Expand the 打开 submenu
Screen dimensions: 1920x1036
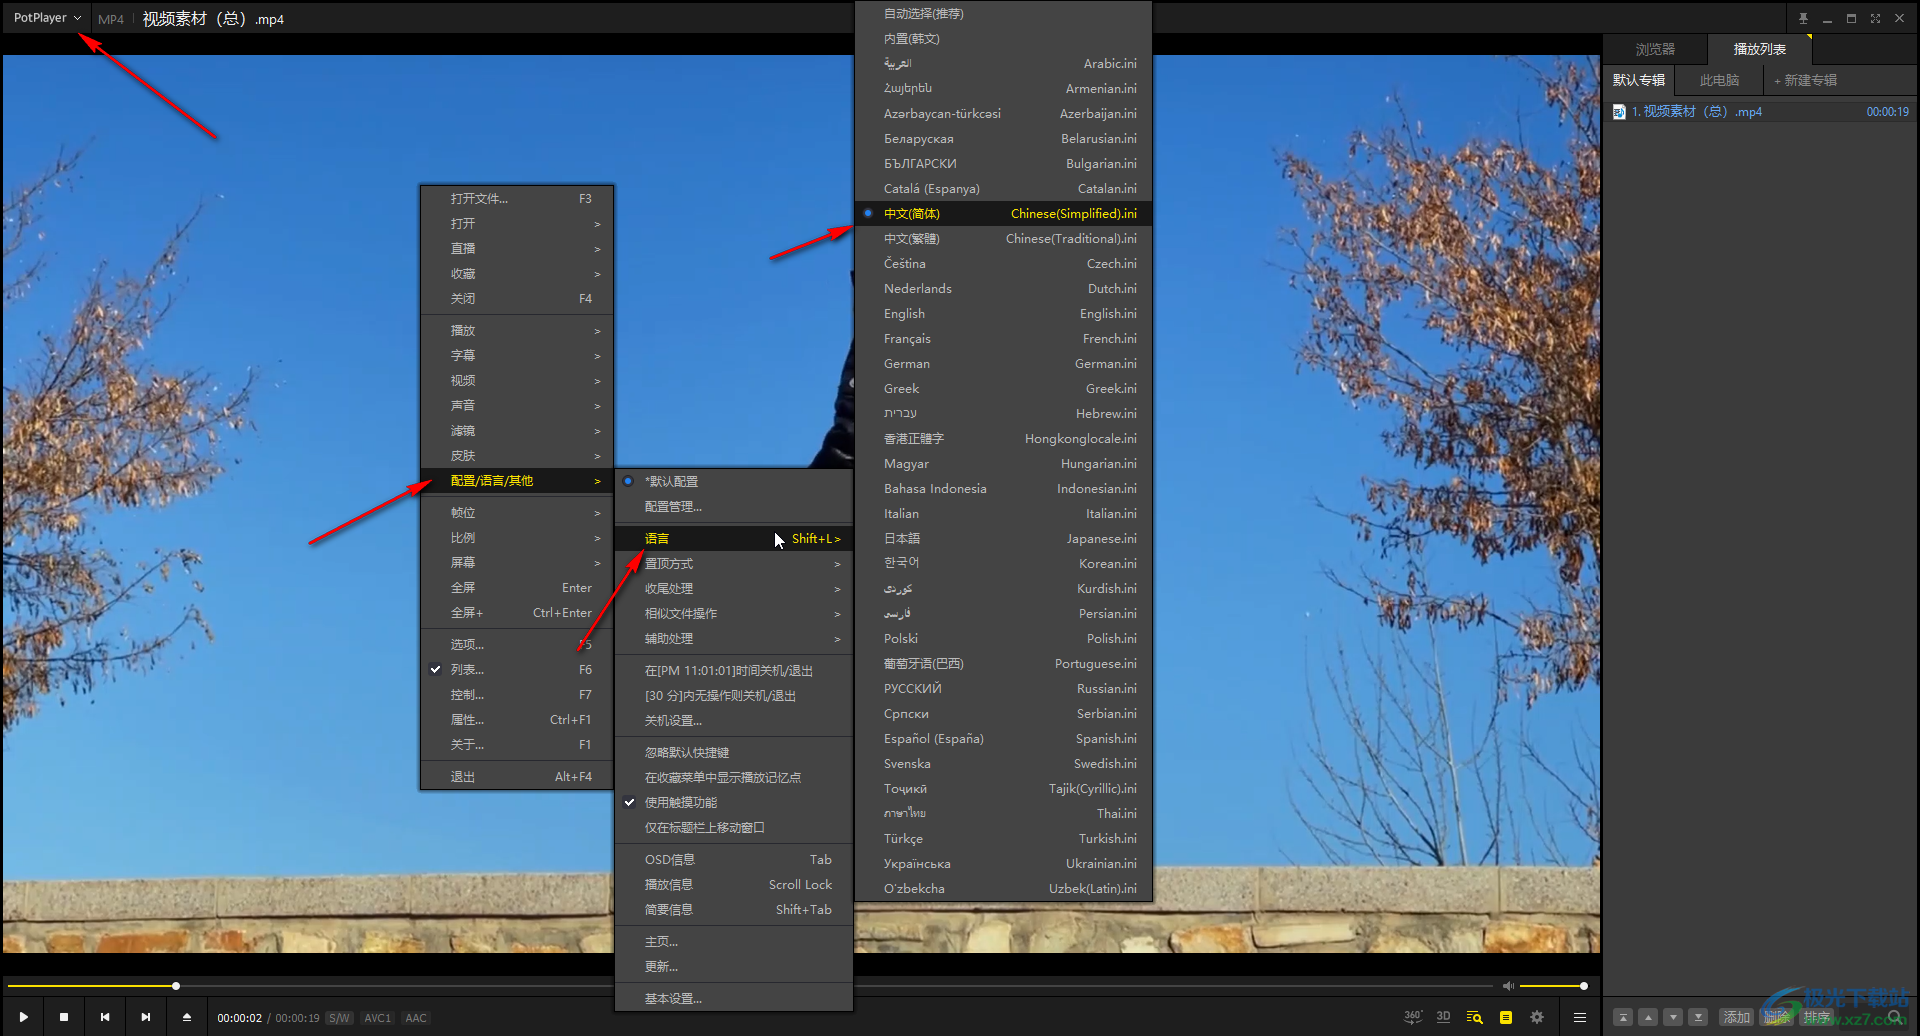tap(517, 224)
